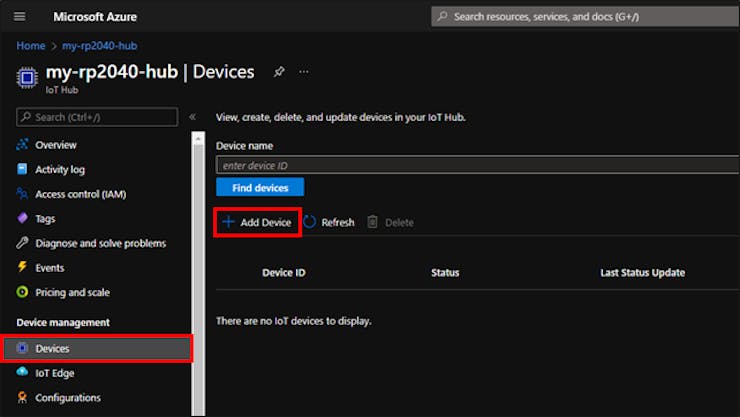Collapse the sidebar with double chevron
Image resolution: width=740 pixels, height=417 pixels.
(193, 117)
